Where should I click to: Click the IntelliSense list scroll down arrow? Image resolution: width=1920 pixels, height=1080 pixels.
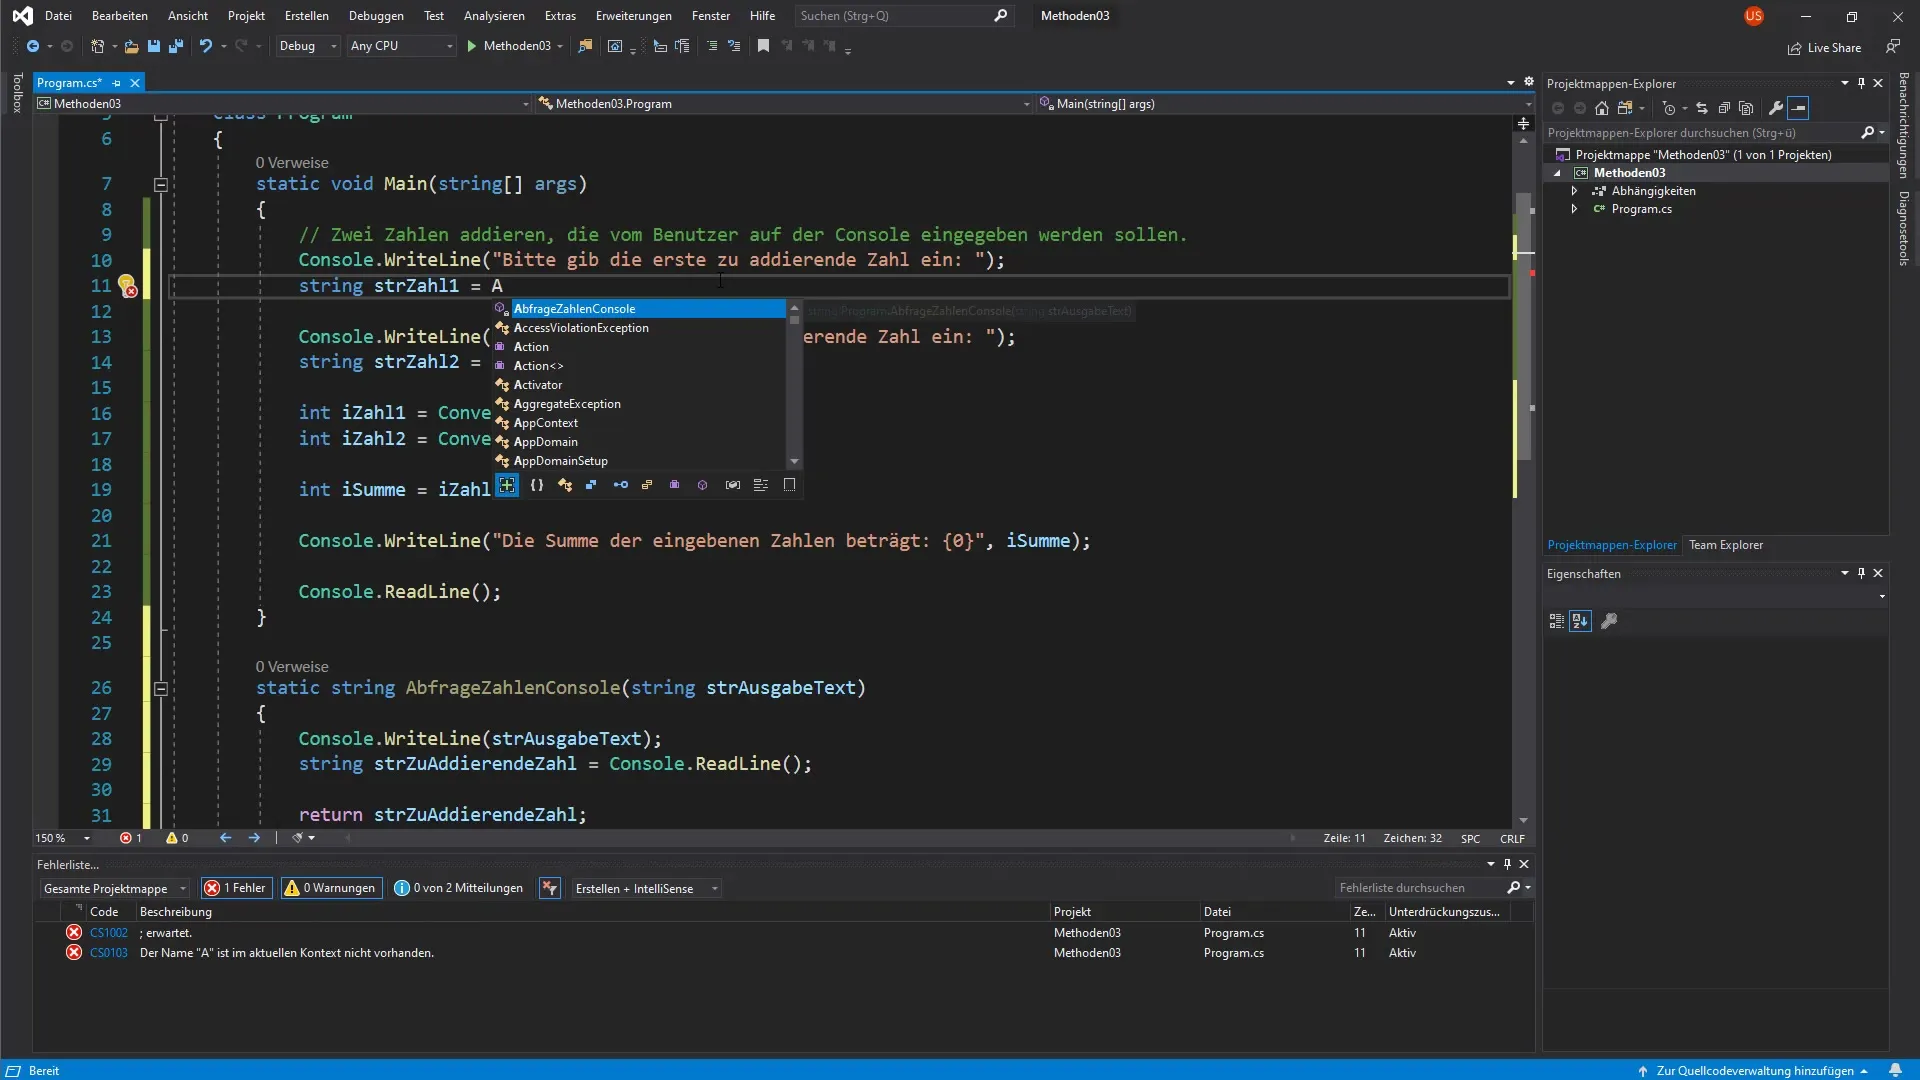tap(794, 461)
